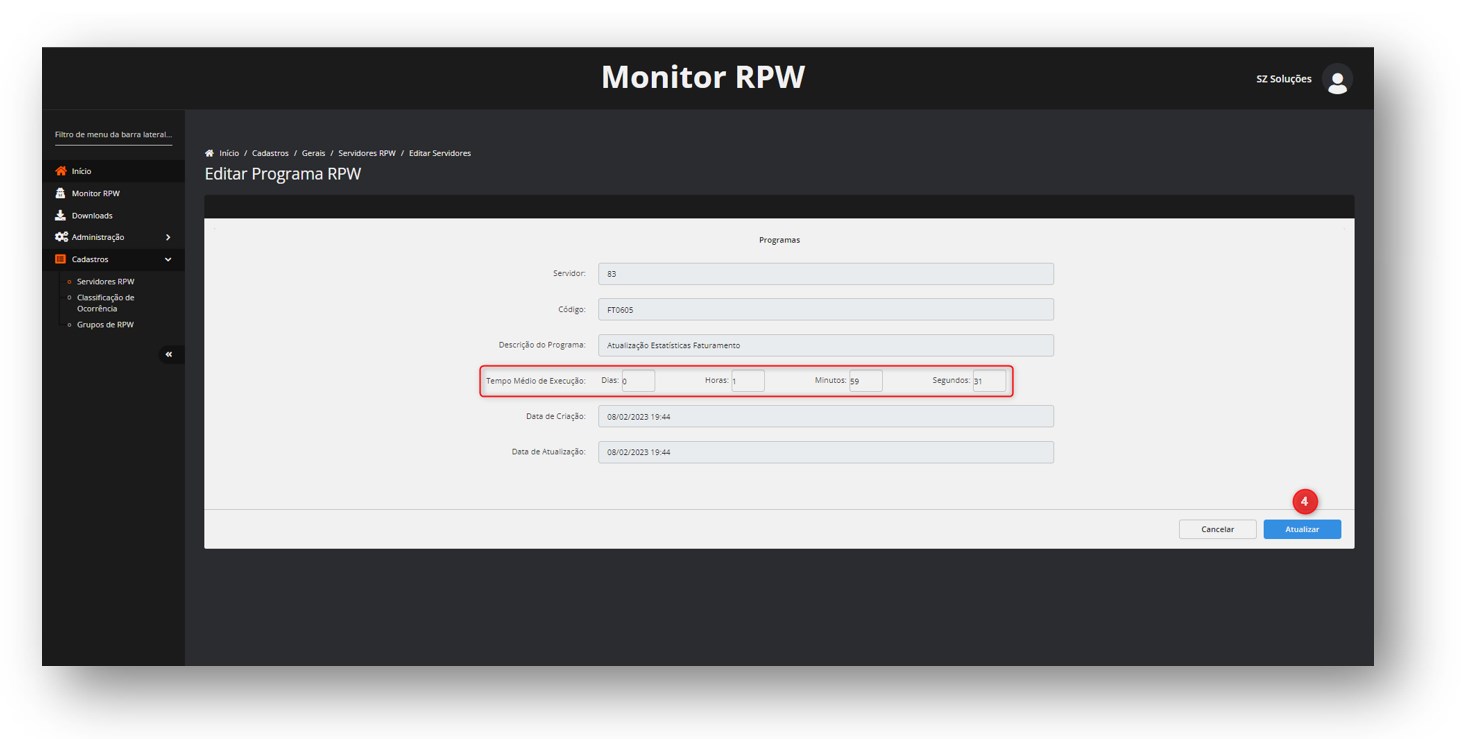Open Servidores RPW submenu item
The height and width of the screenshot is (739, 1461).
click(x=105, y=281)
